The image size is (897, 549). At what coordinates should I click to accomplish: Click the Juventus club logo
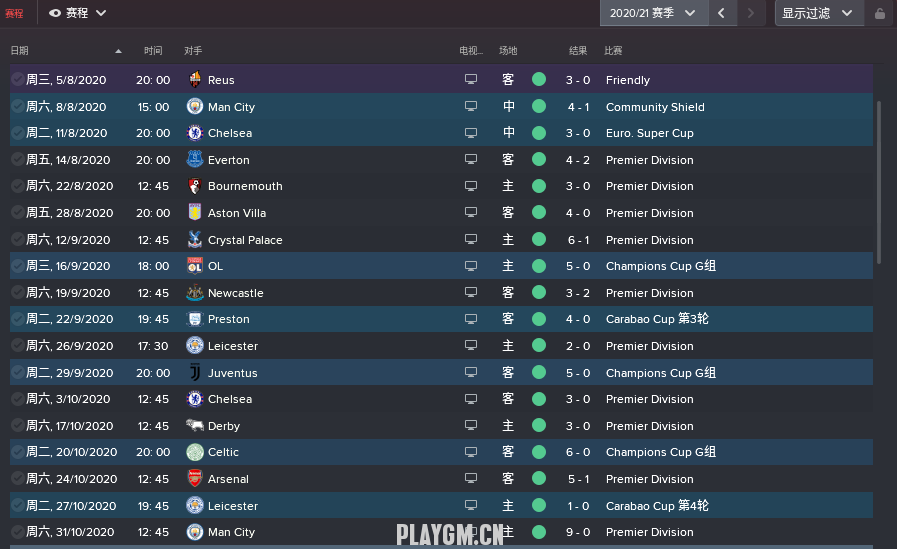click(x=195, y=372)
